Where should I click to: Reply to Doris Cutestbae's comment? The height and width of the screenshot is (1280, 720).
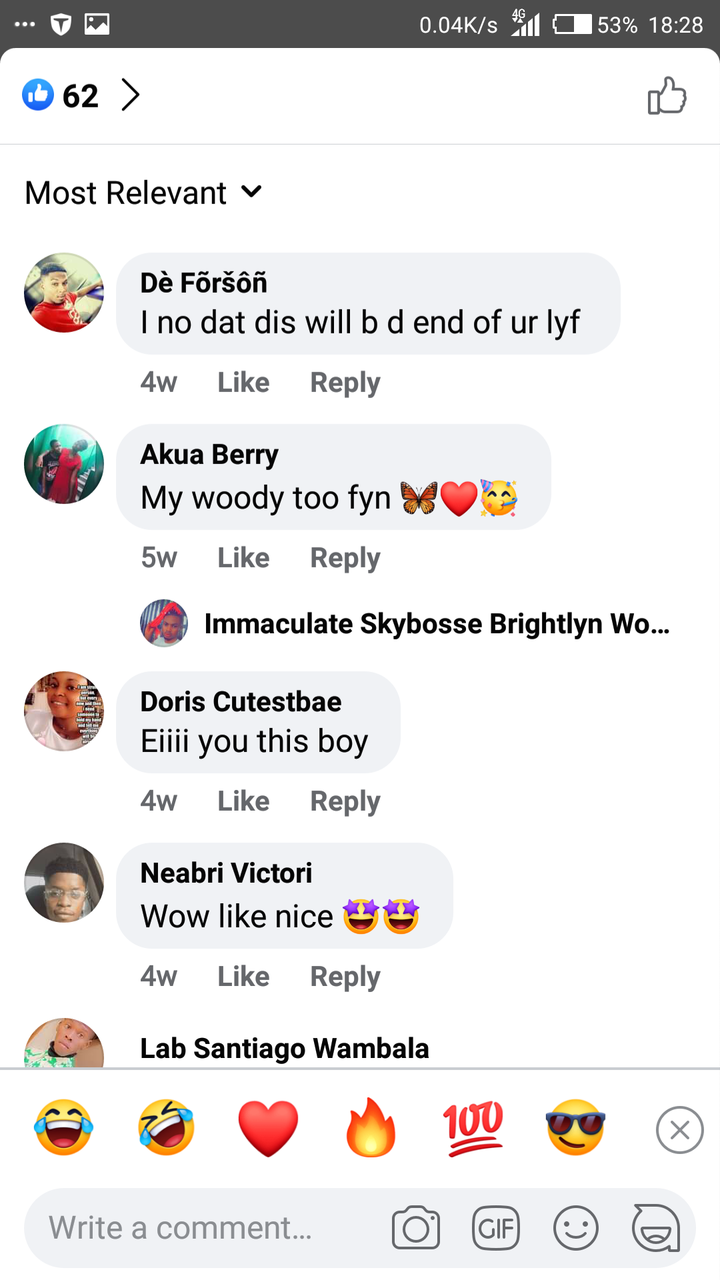(345, 801)
